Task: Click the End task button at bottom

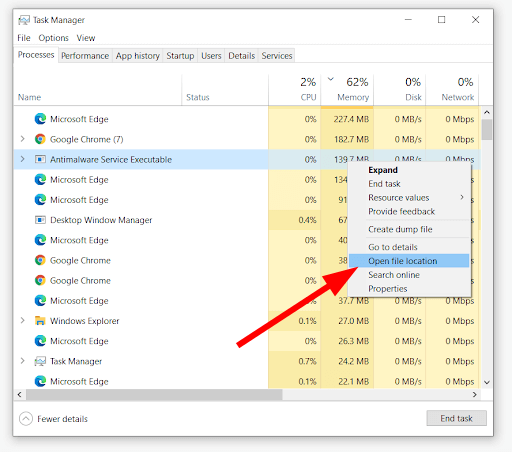Action: click(456, 418)
